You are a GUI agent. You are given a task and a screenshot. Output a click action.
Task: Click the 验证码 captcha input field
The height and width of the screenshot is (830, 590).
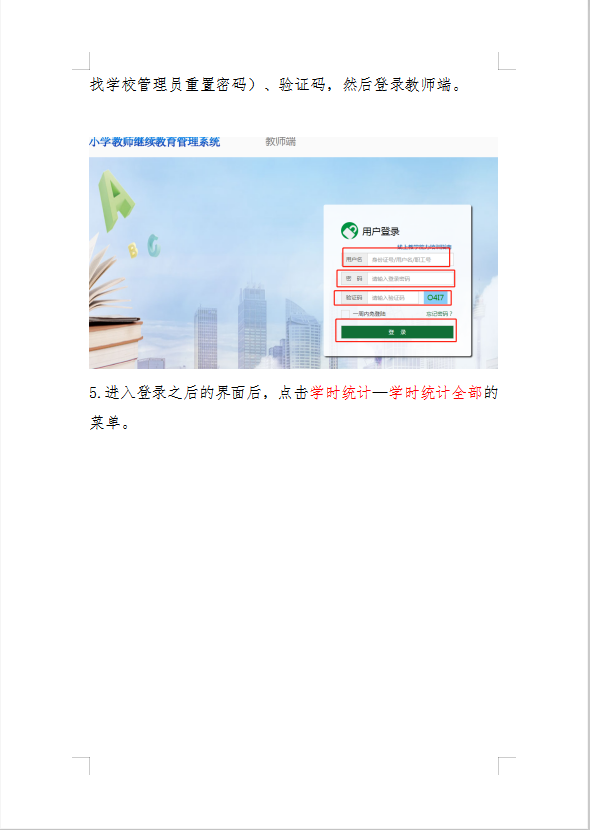[394, 297]
